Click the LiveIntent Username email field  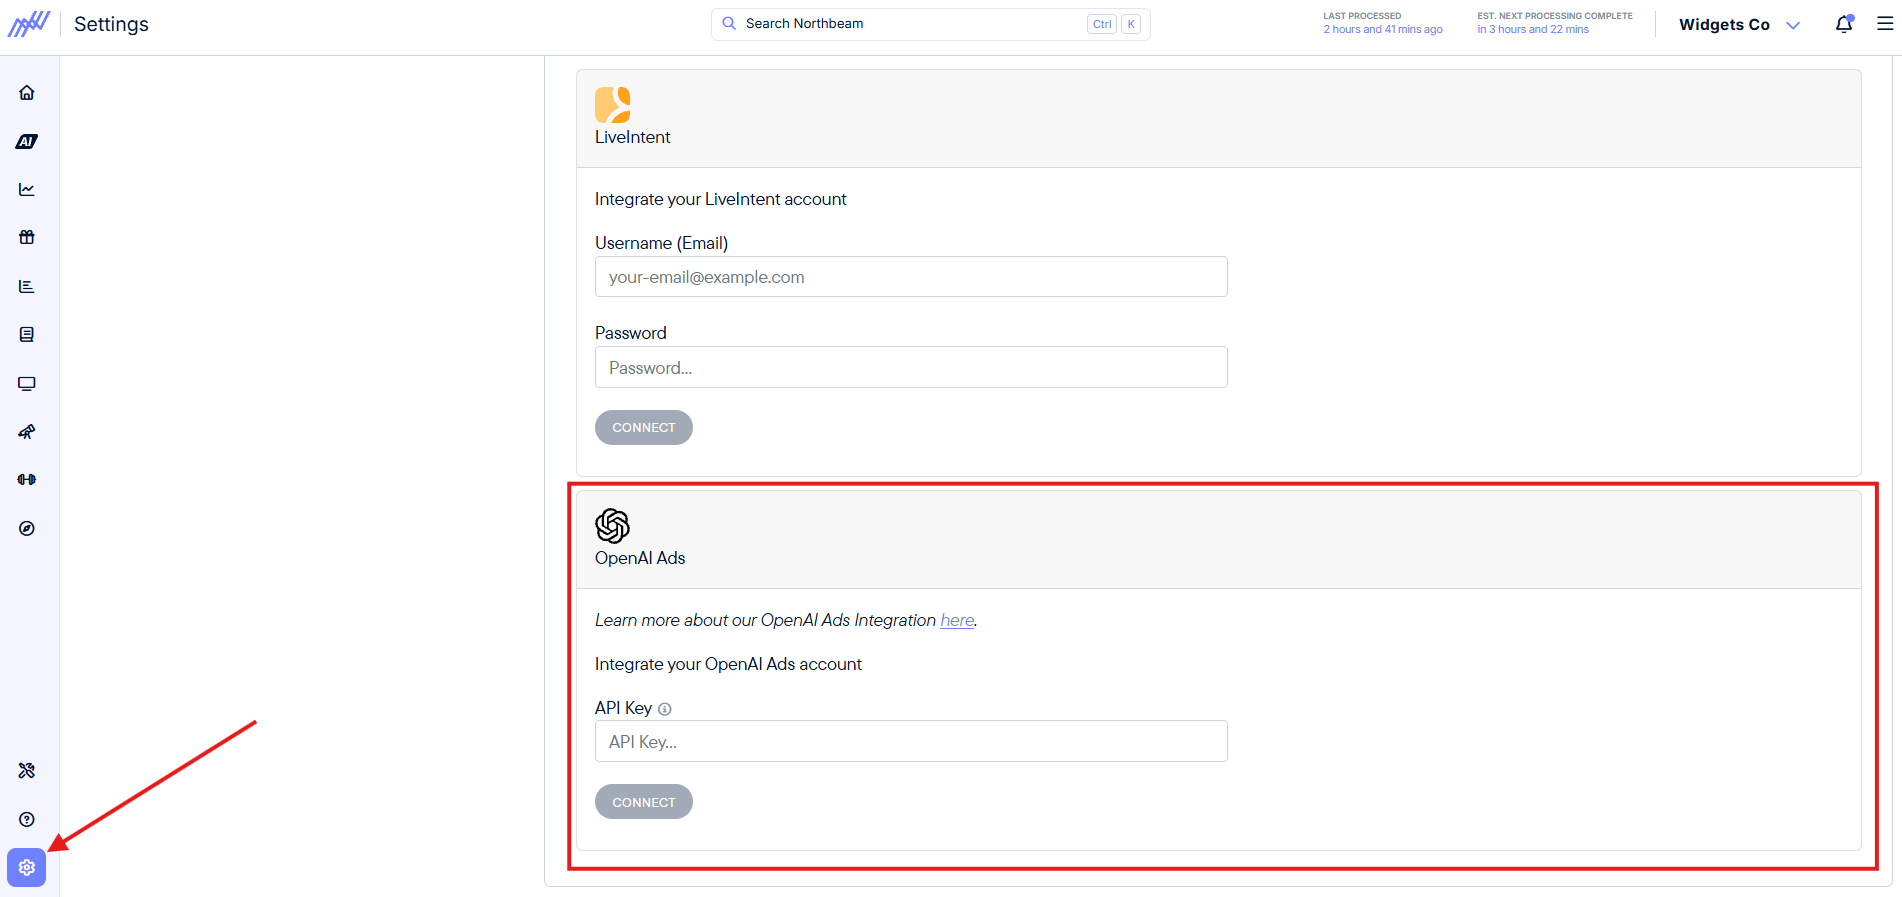(911, 277)
